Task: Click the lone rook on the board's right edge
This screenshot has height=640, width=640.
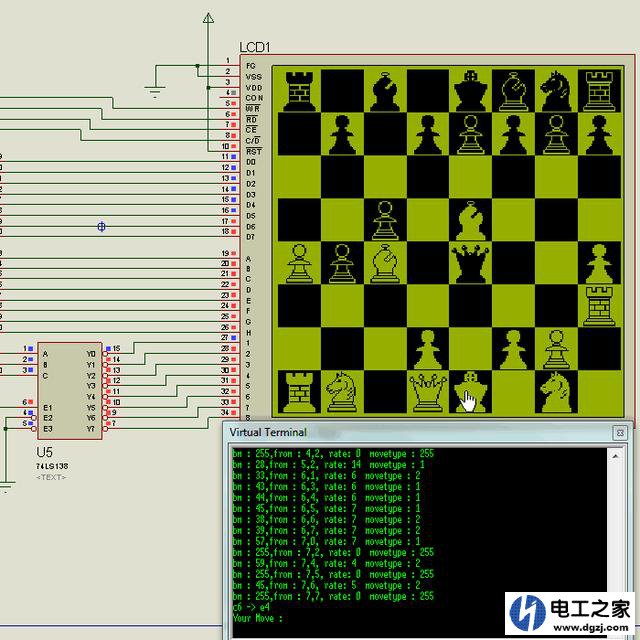Action: click(x=599, y=306)
